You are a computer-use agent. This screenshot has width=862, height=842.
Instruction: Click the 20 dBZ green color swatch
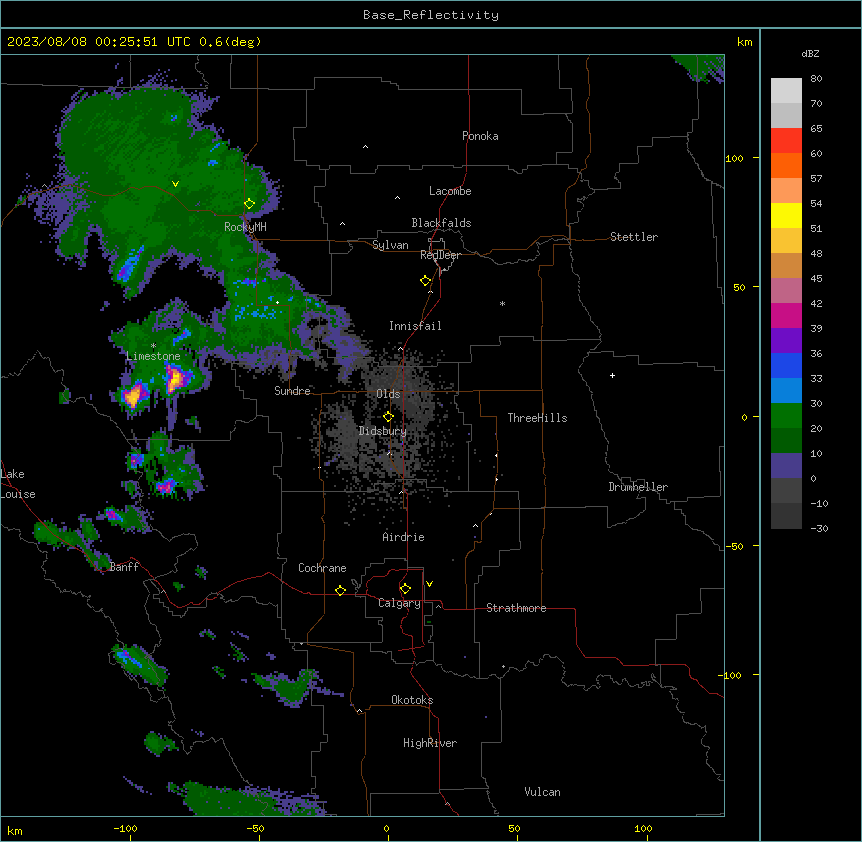coord(786,441)
